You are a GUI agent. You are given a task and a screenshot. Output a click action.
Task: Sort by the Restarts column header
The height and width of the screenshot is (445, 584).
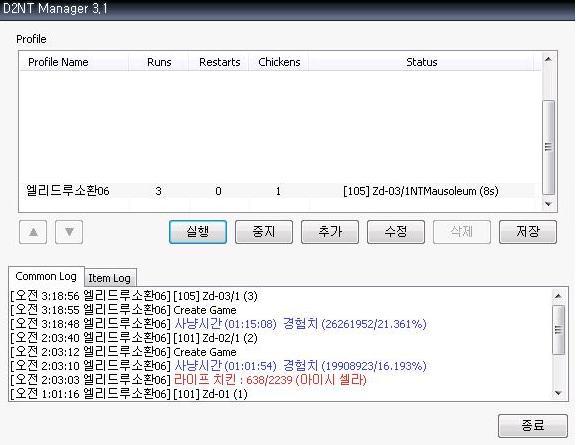tap(219, 62)
